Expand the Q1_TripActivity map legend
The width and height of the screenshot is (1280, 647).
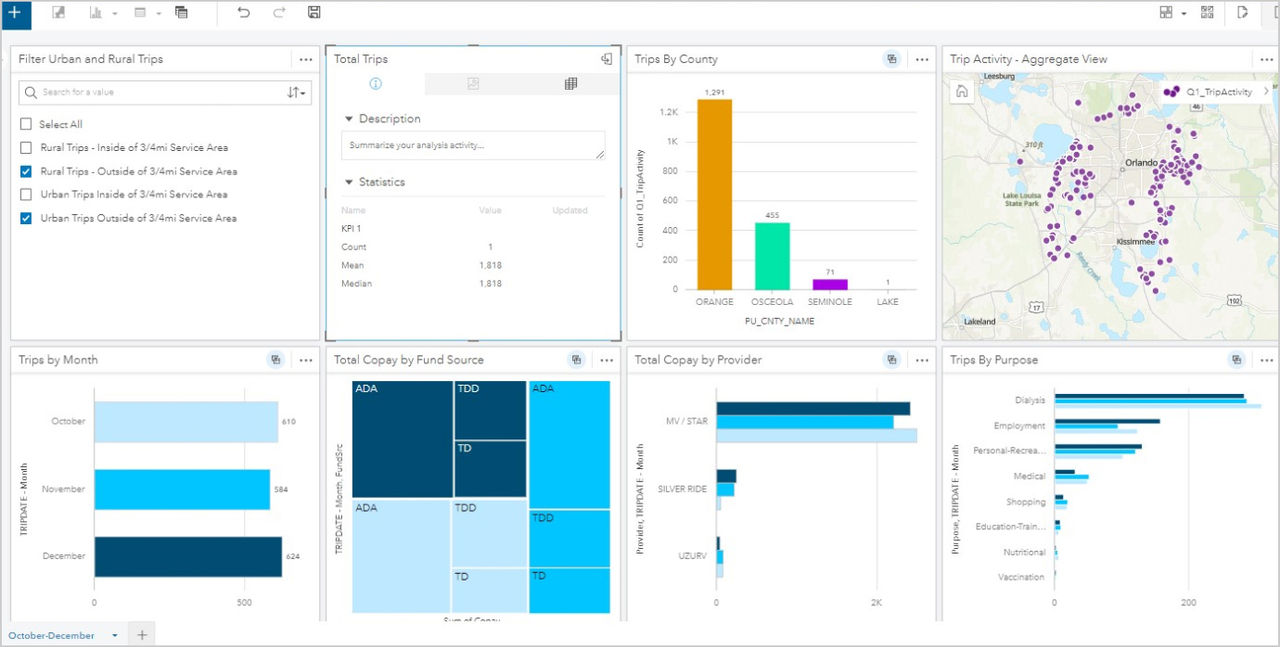point(1266,91)
